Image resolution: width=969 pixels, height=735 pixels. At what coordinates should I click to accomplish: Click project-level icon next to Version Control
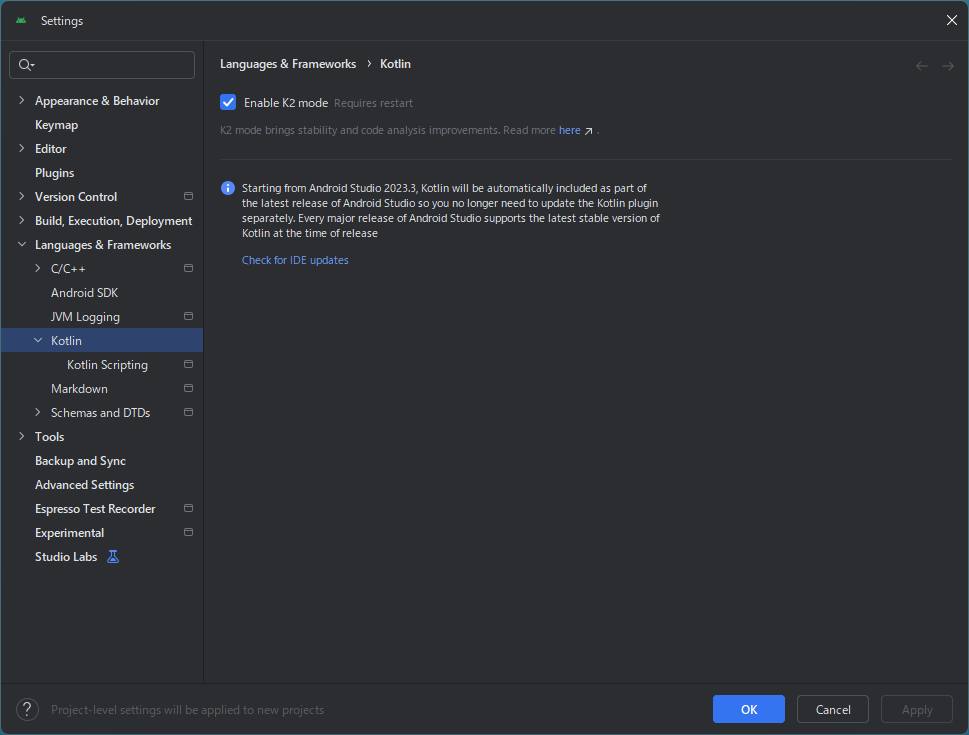click(x=188, y=196)
